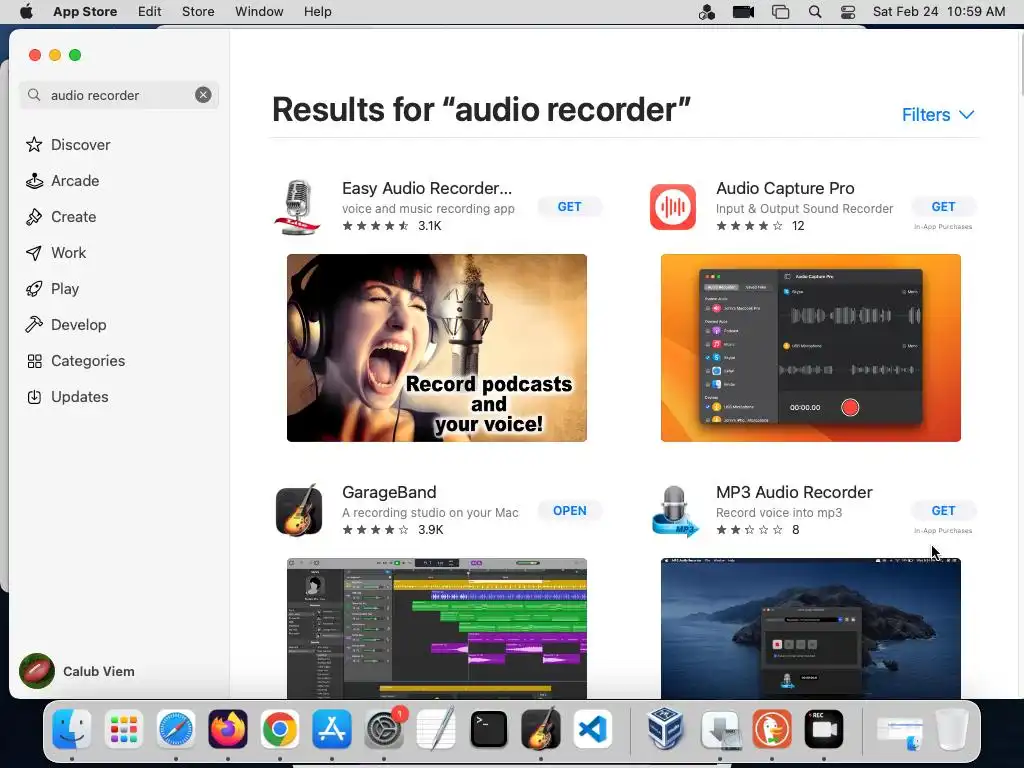1024x768 pixels.
Task: Open VirtualBox from the Dock
Action: pos(665,729)
